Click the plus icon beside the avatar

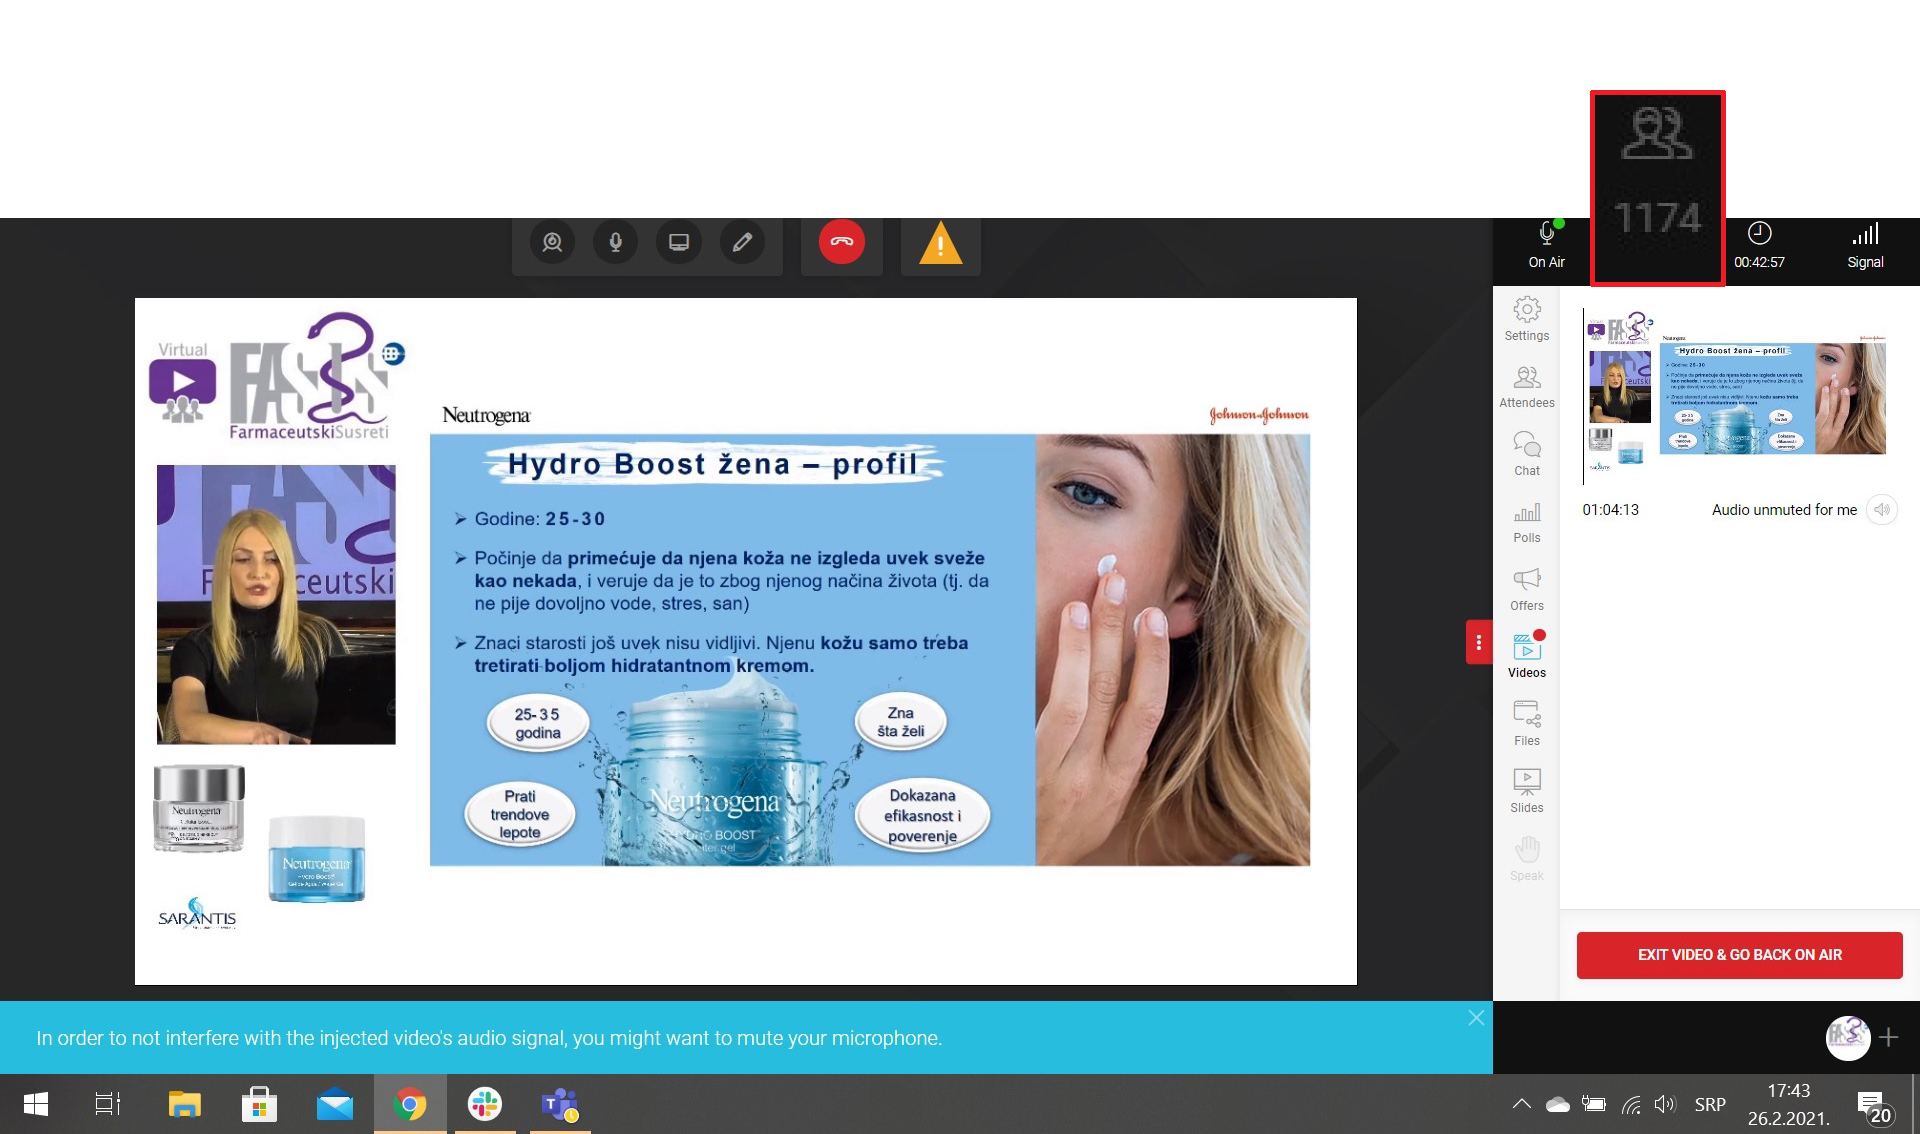pos(1888,1037)
